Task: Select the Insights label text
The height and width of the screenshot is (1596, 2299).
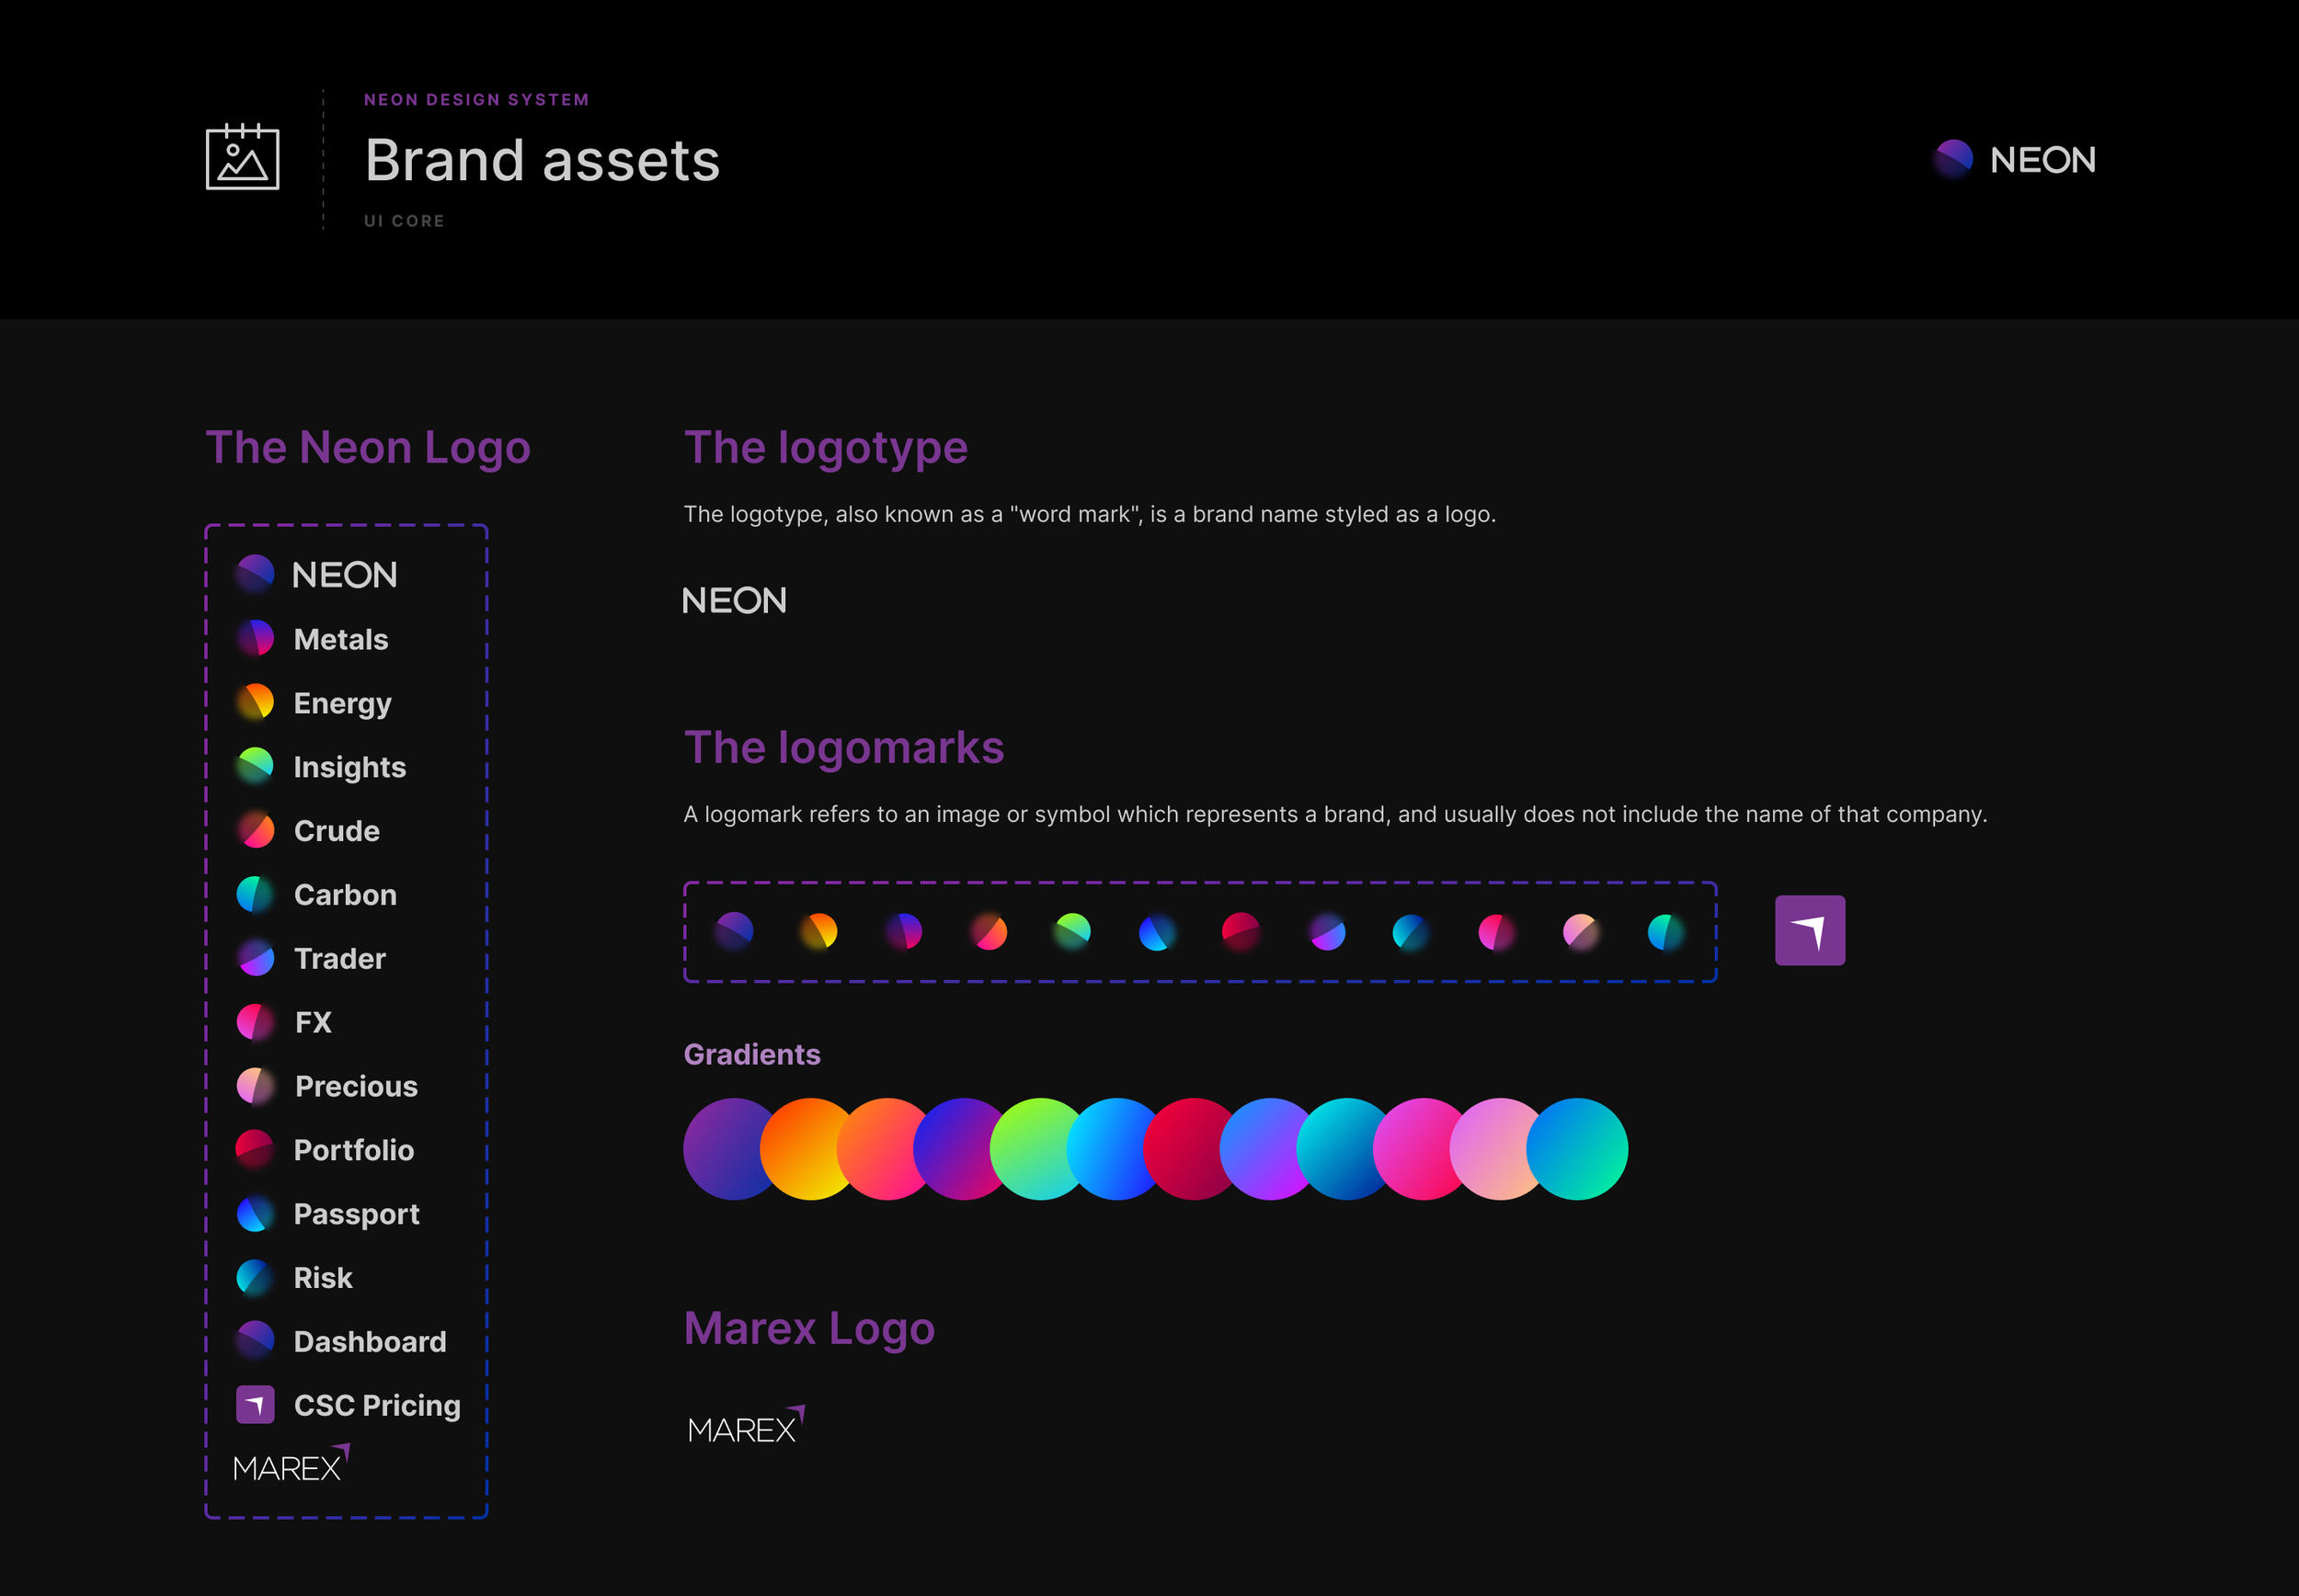Action: click(350, 767)
